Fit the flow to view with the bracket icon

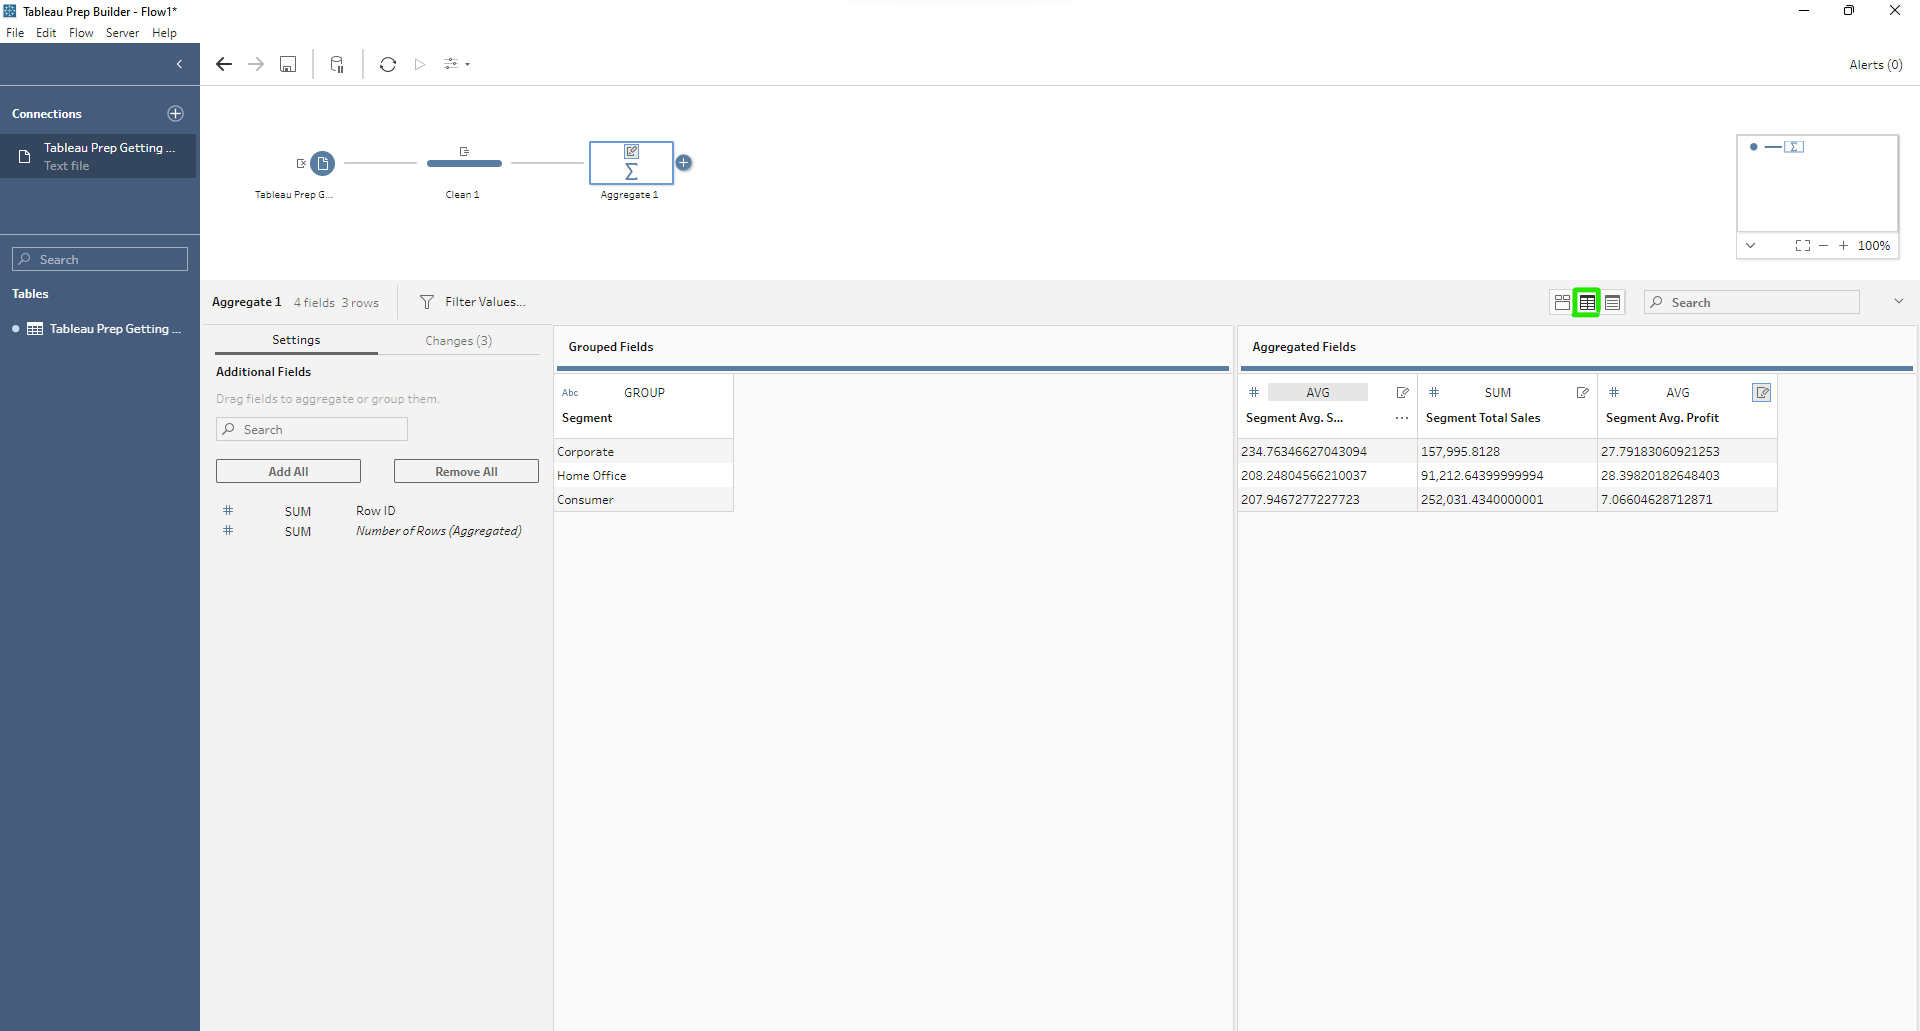coord(1802,245)
